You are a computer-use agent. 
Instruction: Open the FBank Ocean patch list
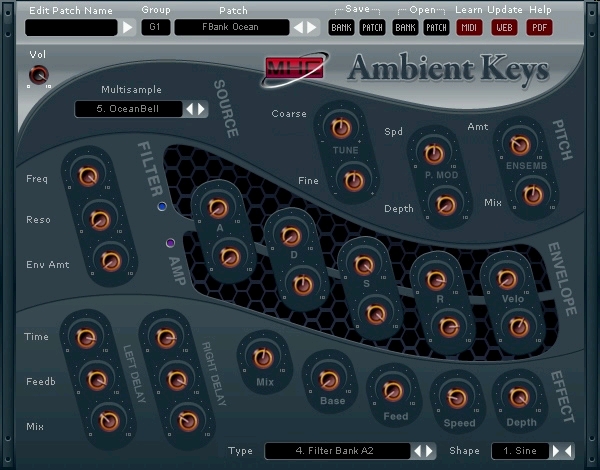232,27
